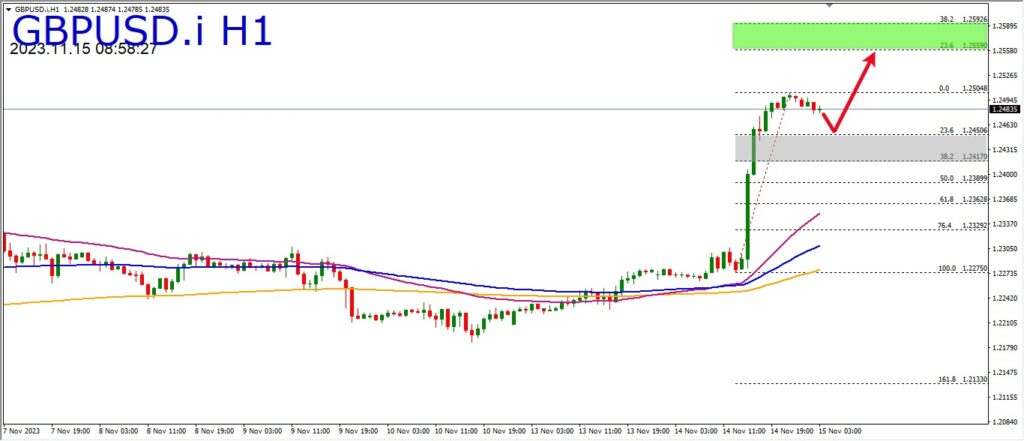Click the current price label 1.24835
1024x441 pixels.
coord(1006,109)
